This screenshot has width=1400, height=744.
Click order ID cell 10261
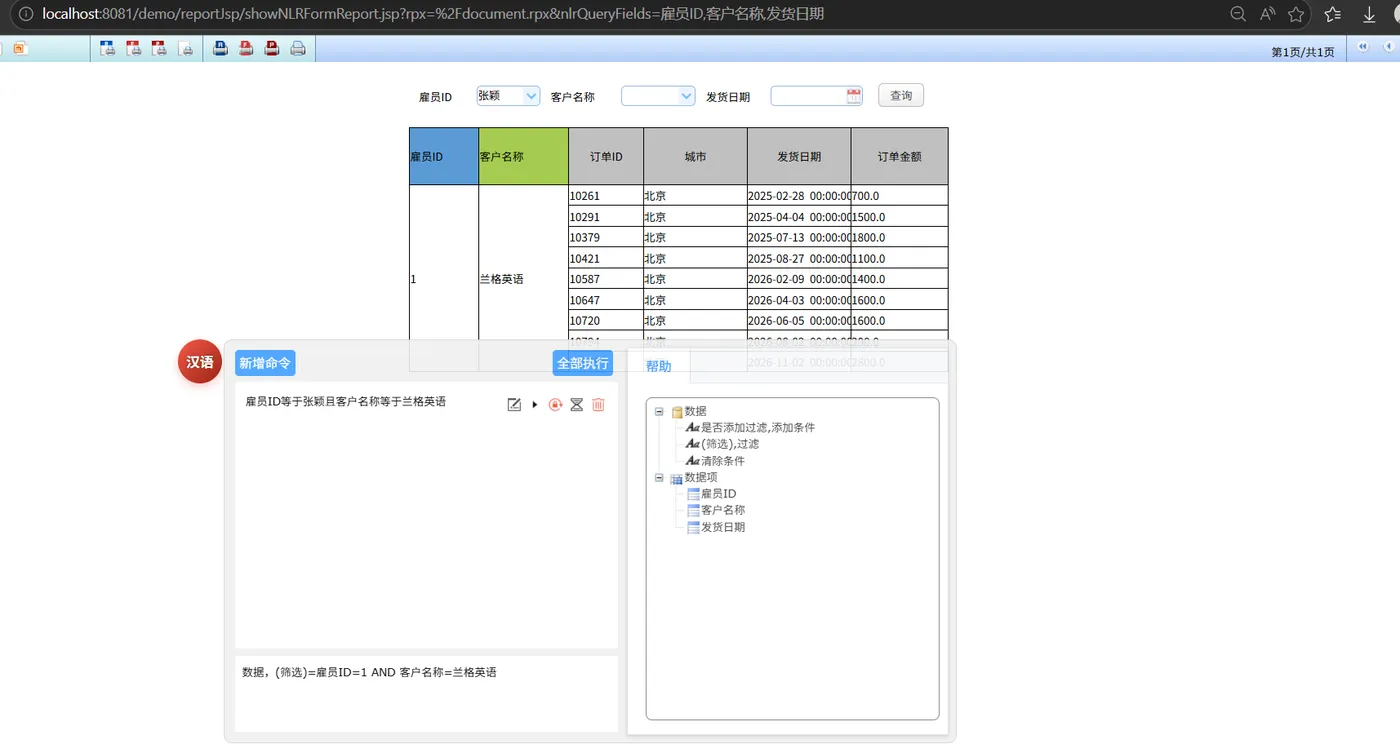point(606,196)
